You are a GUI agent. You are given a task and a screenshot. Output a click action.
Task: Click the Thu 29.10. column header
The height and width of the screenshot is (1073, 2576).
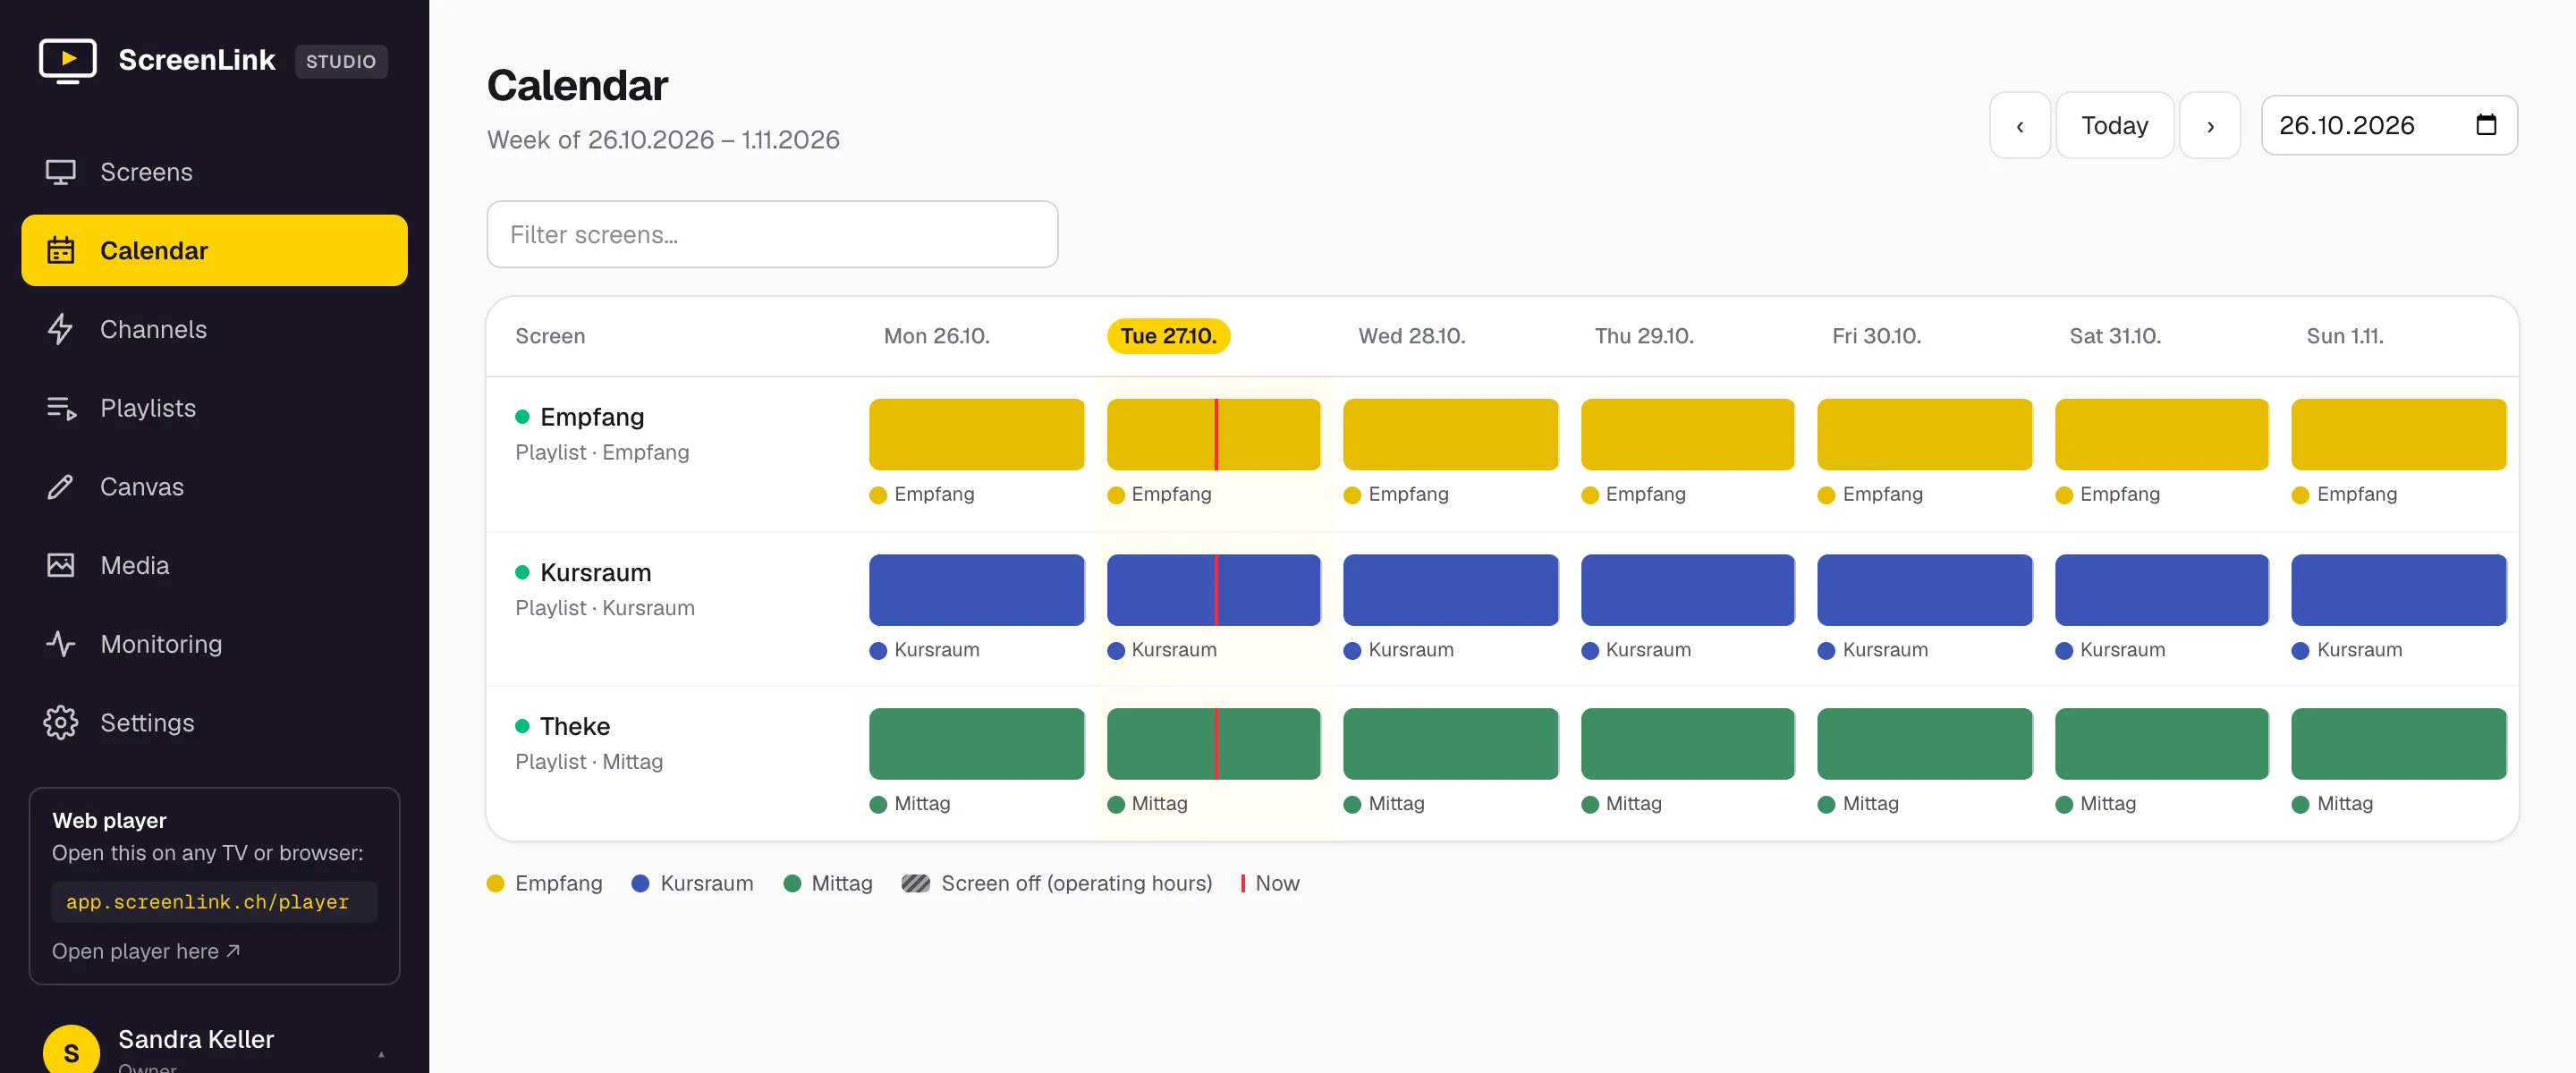click(x=1643, y=336)
